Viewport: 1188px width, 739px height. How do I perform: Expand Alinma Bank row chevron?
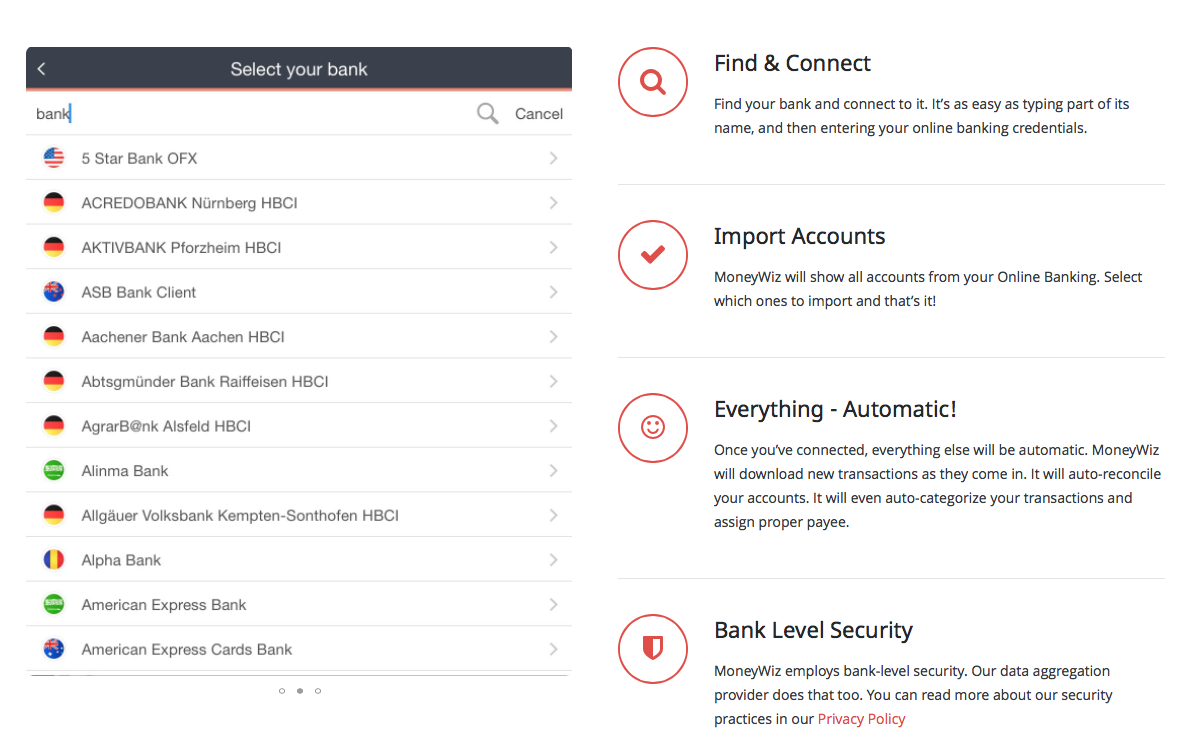point(553,471)
